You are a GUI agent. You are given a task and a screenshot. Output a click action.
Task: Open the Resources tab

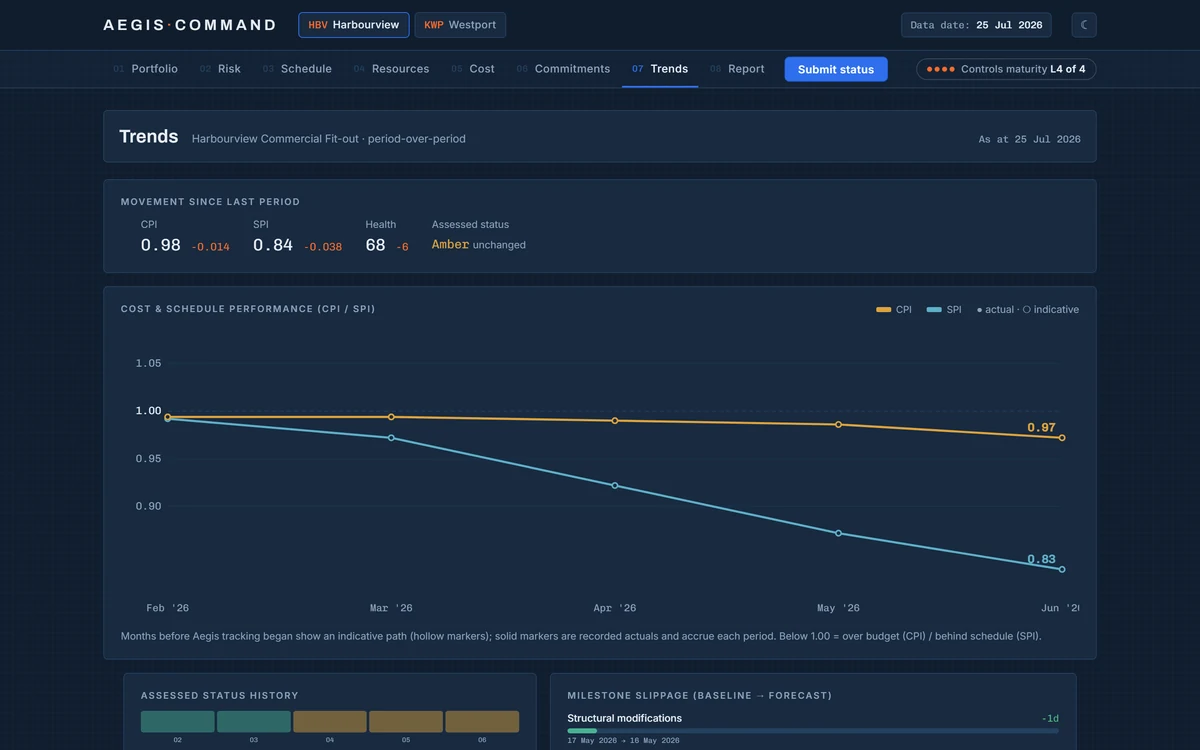pos(391,69)
